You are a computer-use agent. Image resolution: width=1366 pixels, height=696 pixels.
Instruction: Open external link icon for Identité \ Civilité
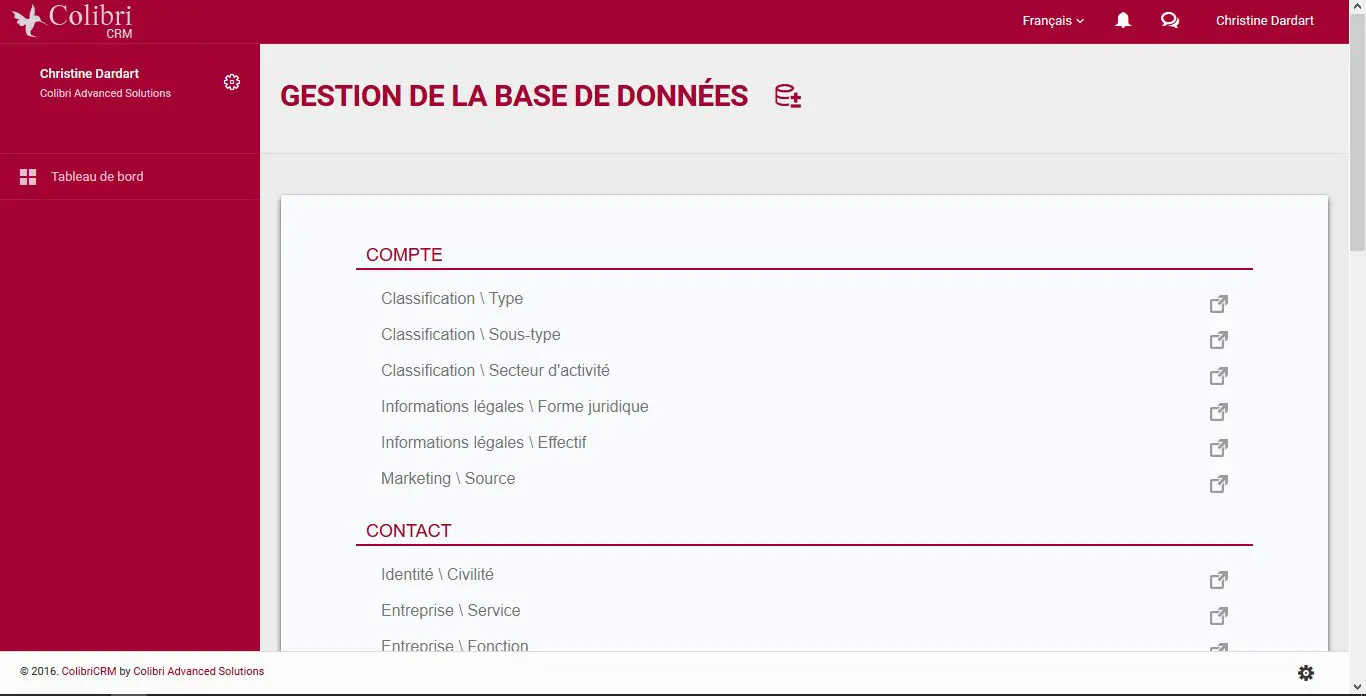pos(1219,579)
